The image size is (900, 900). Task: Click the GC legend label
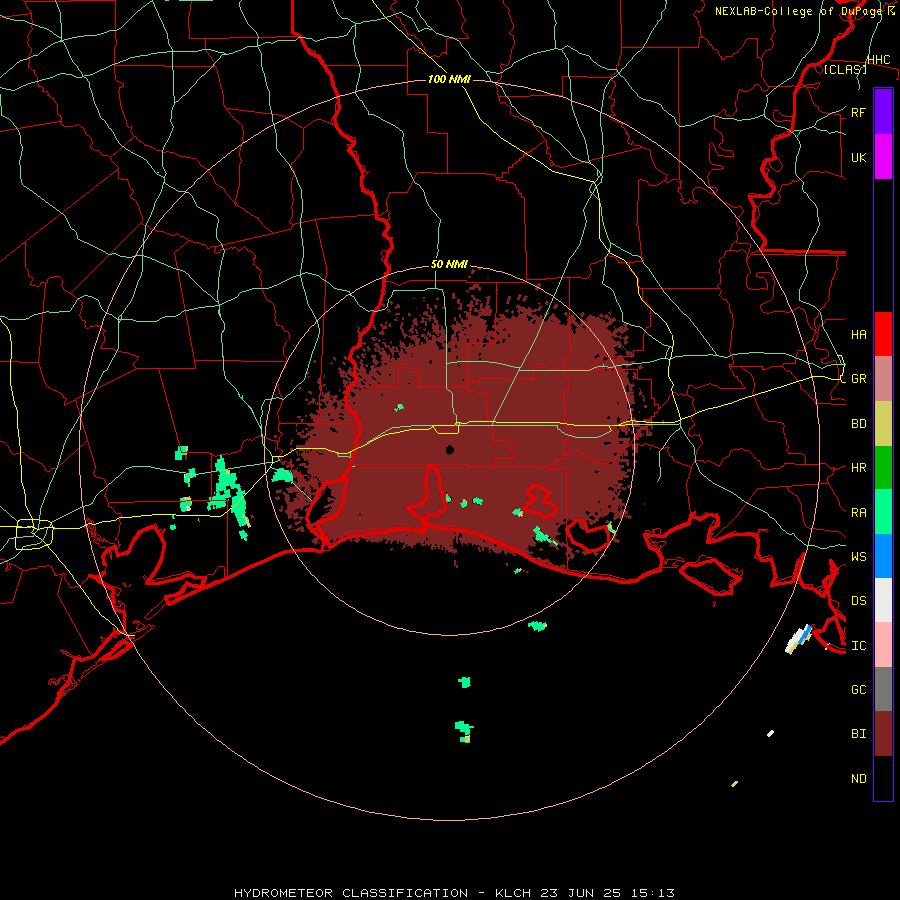coord(858,690)
